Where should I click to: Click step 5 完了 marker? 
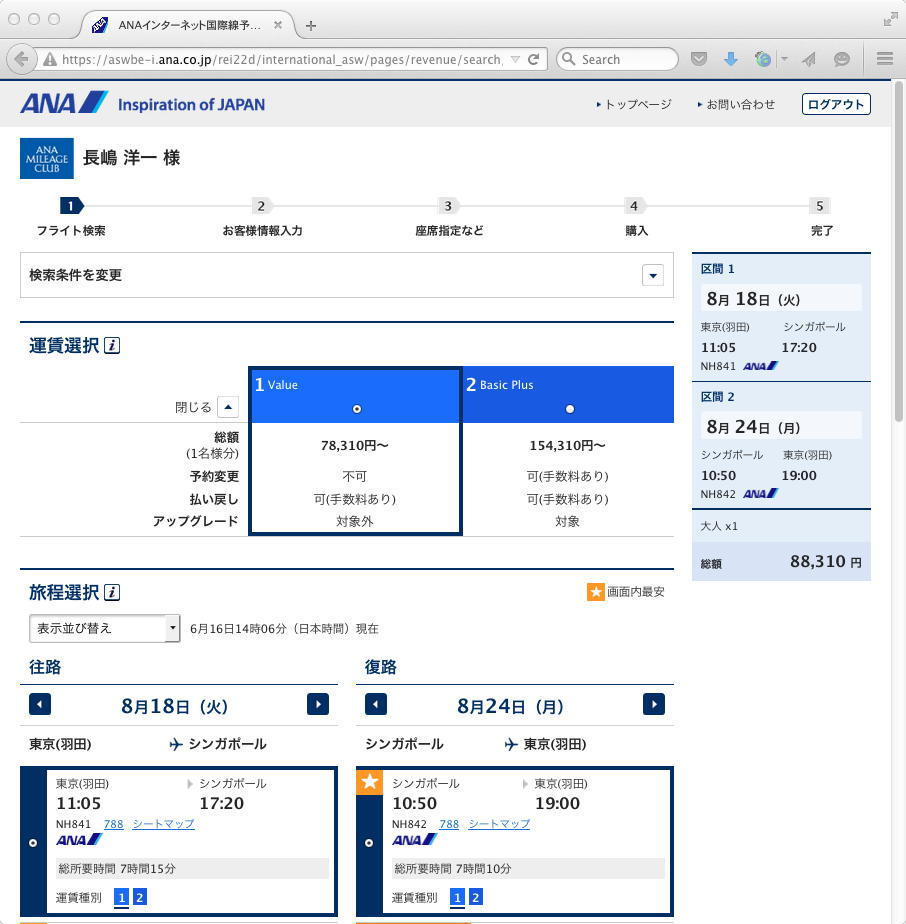pyautogui.click(x=820, y=206)
